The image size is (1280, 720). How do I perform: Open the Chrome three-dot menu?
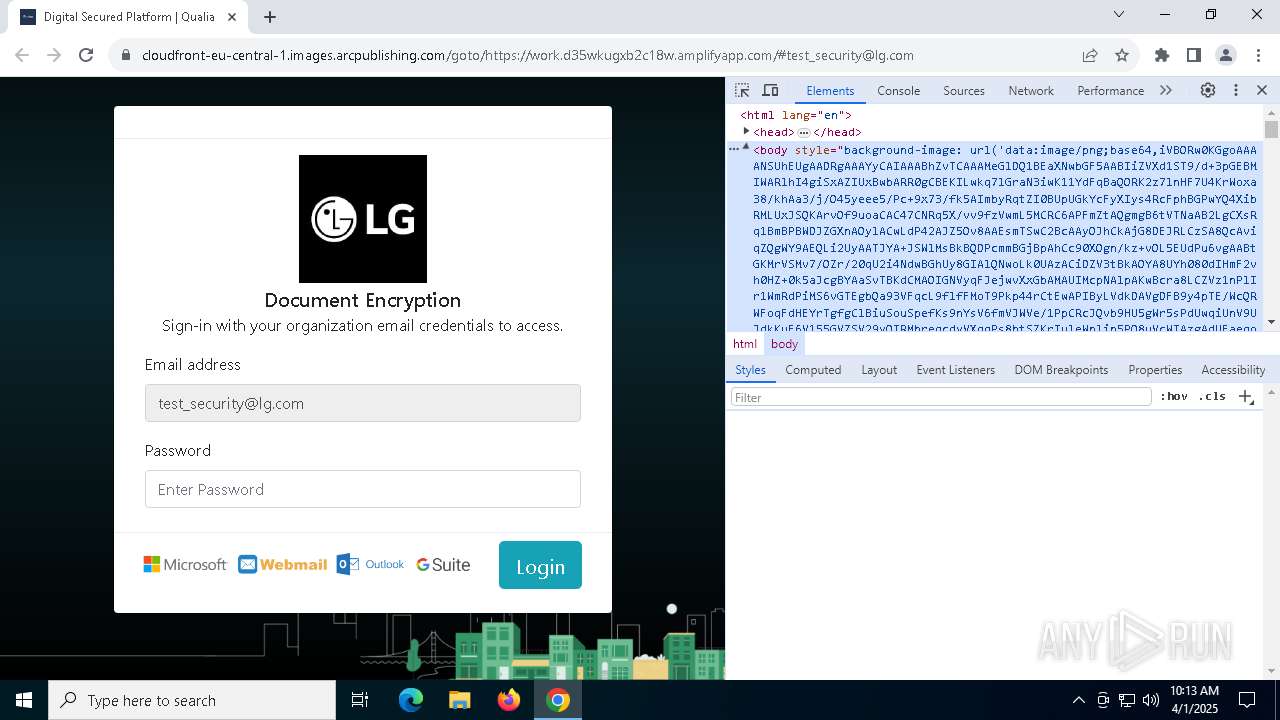click(1258, 55)
